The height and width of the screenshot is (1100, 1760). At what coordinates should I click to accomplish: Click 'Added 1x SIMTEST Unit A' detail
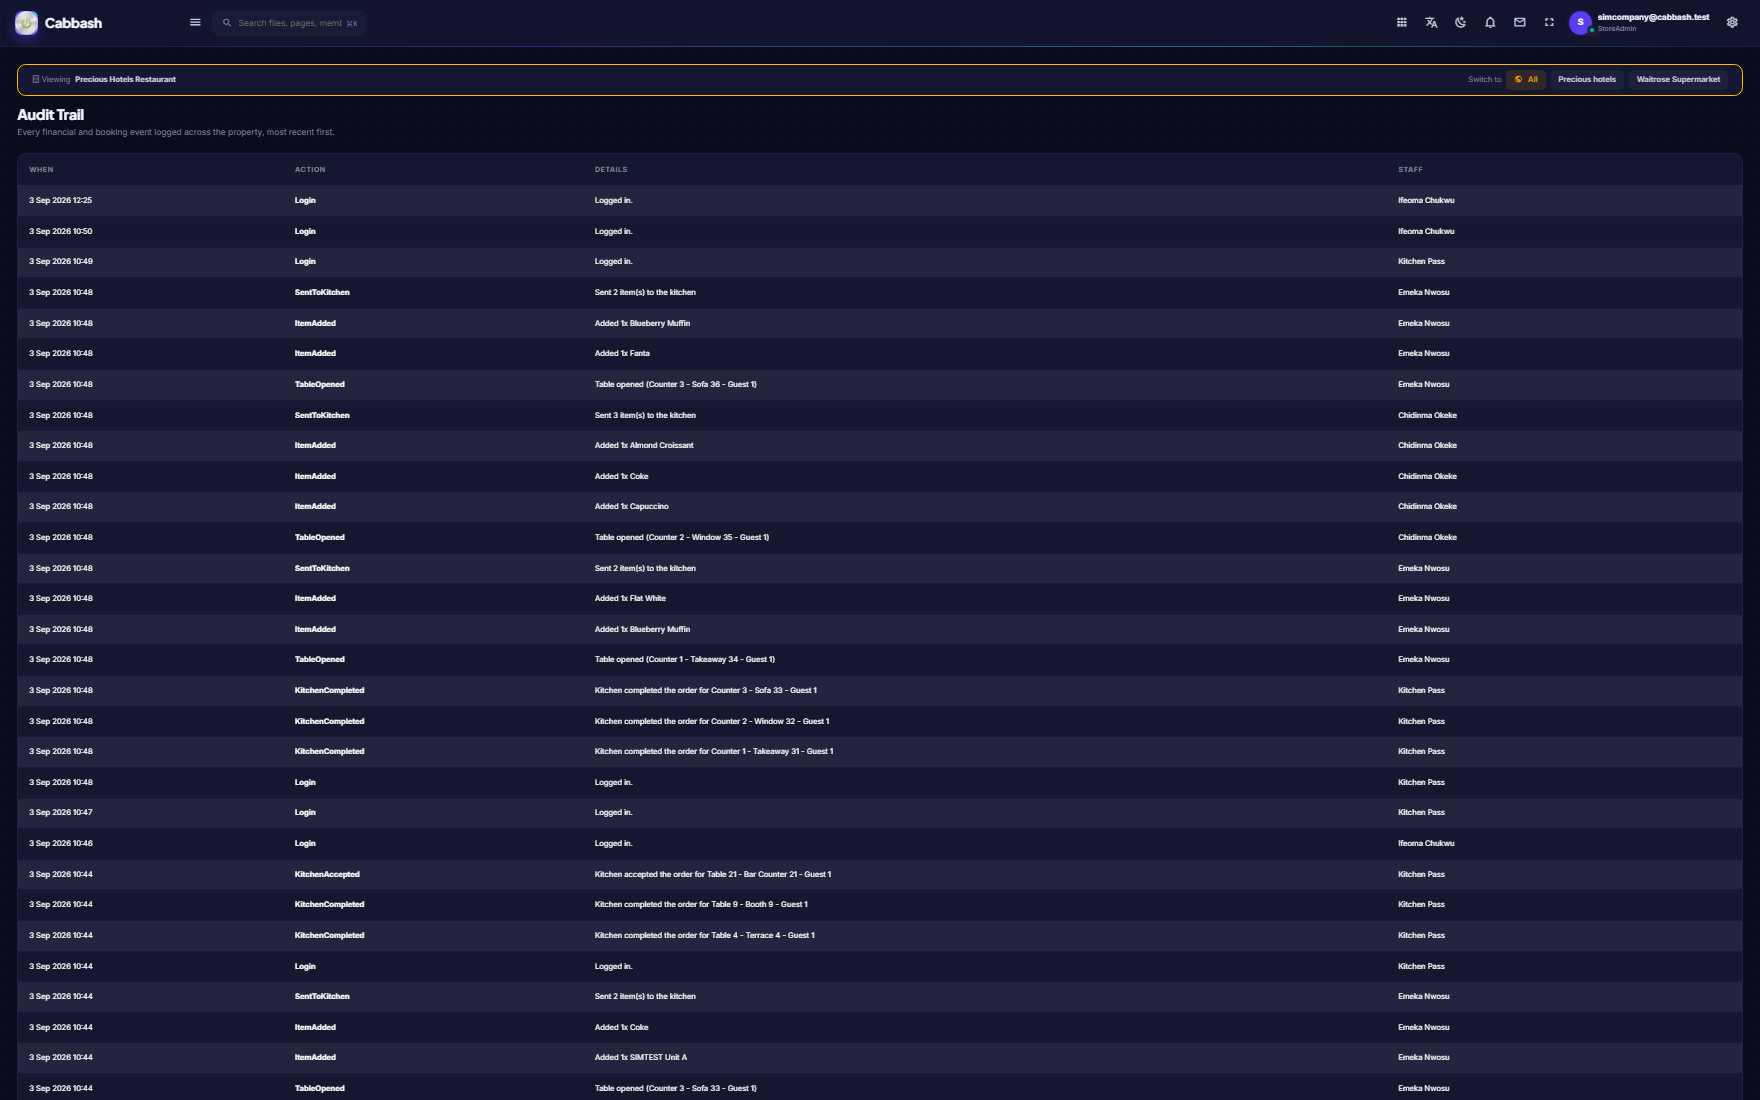[641, 1058]
